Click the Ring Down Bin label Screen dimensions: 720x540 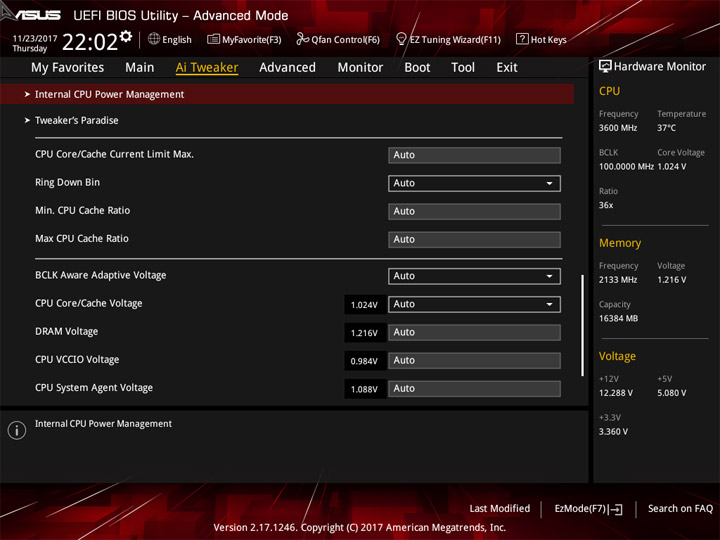(x=68, y=182)
